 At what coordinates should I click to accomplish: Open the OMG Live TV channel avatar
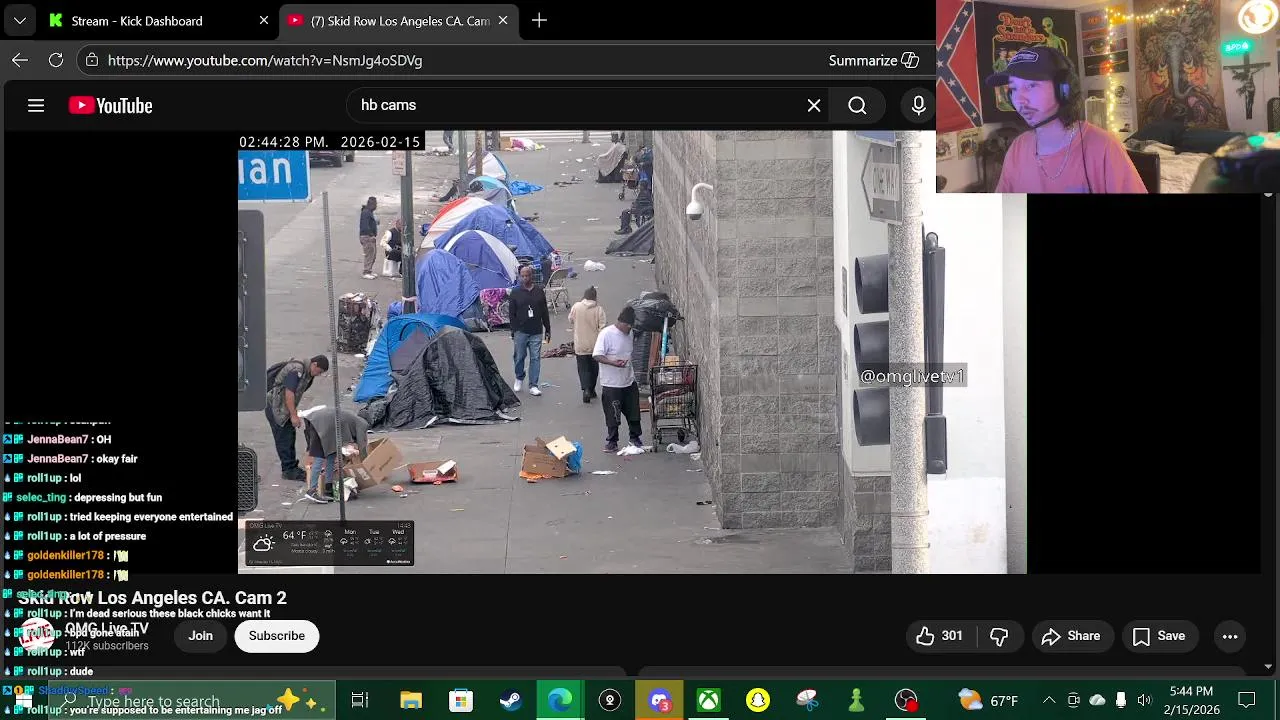[x=38, y=636]
